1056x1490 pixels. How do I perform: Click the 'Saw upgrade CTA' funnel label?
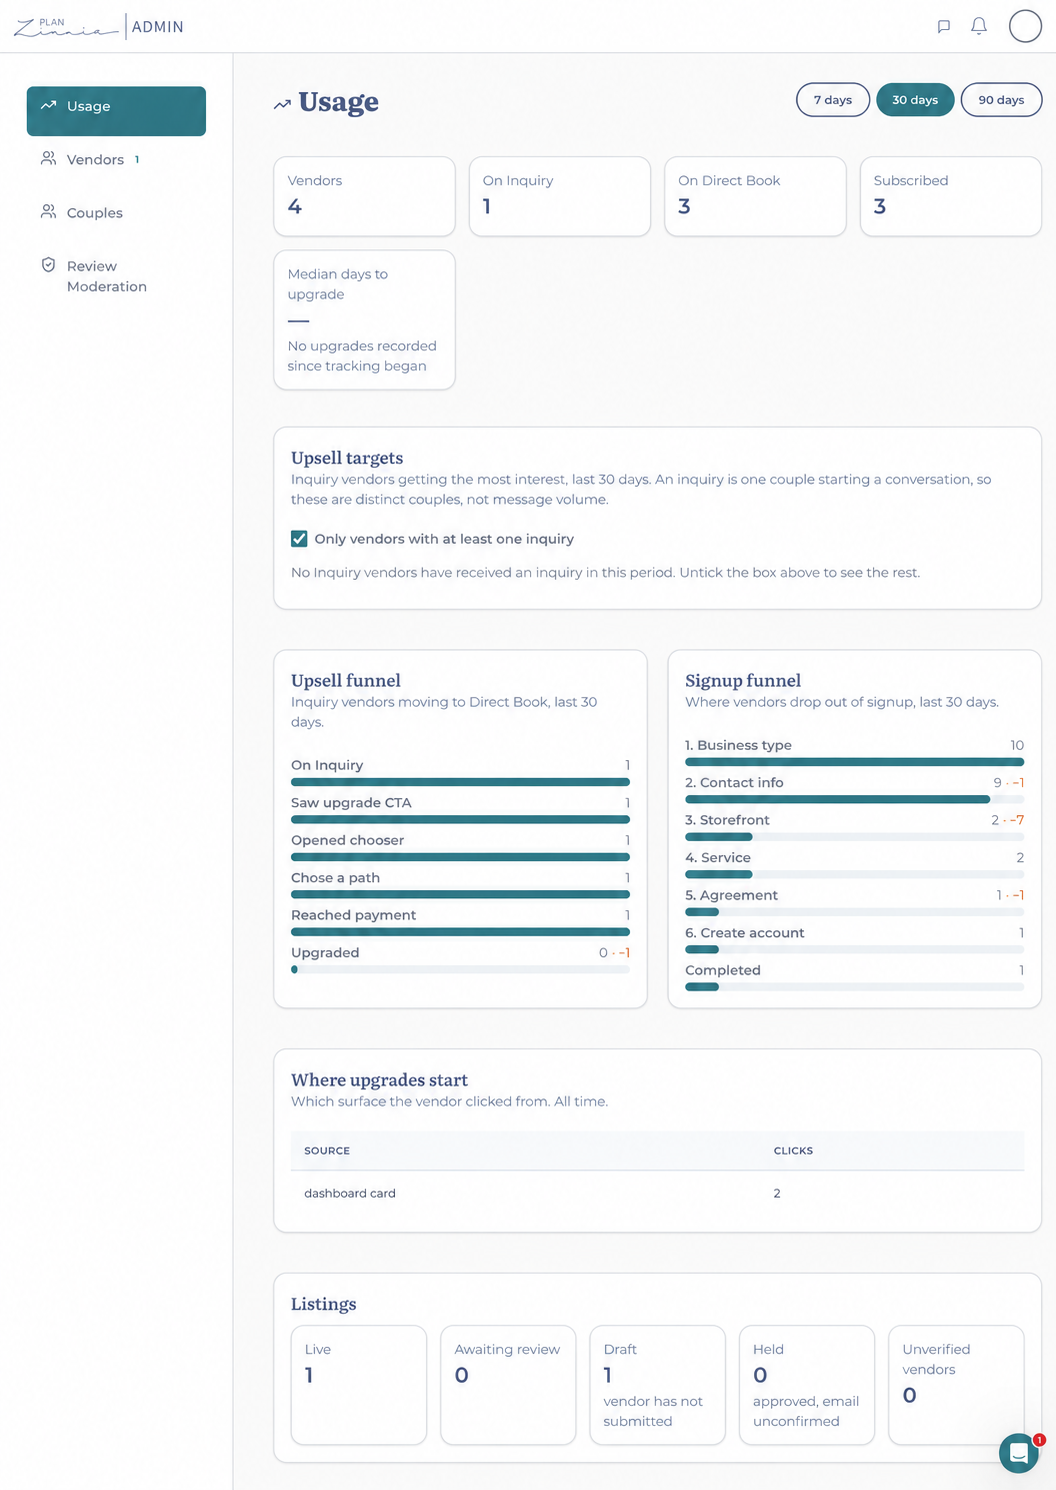click(351, 803)
